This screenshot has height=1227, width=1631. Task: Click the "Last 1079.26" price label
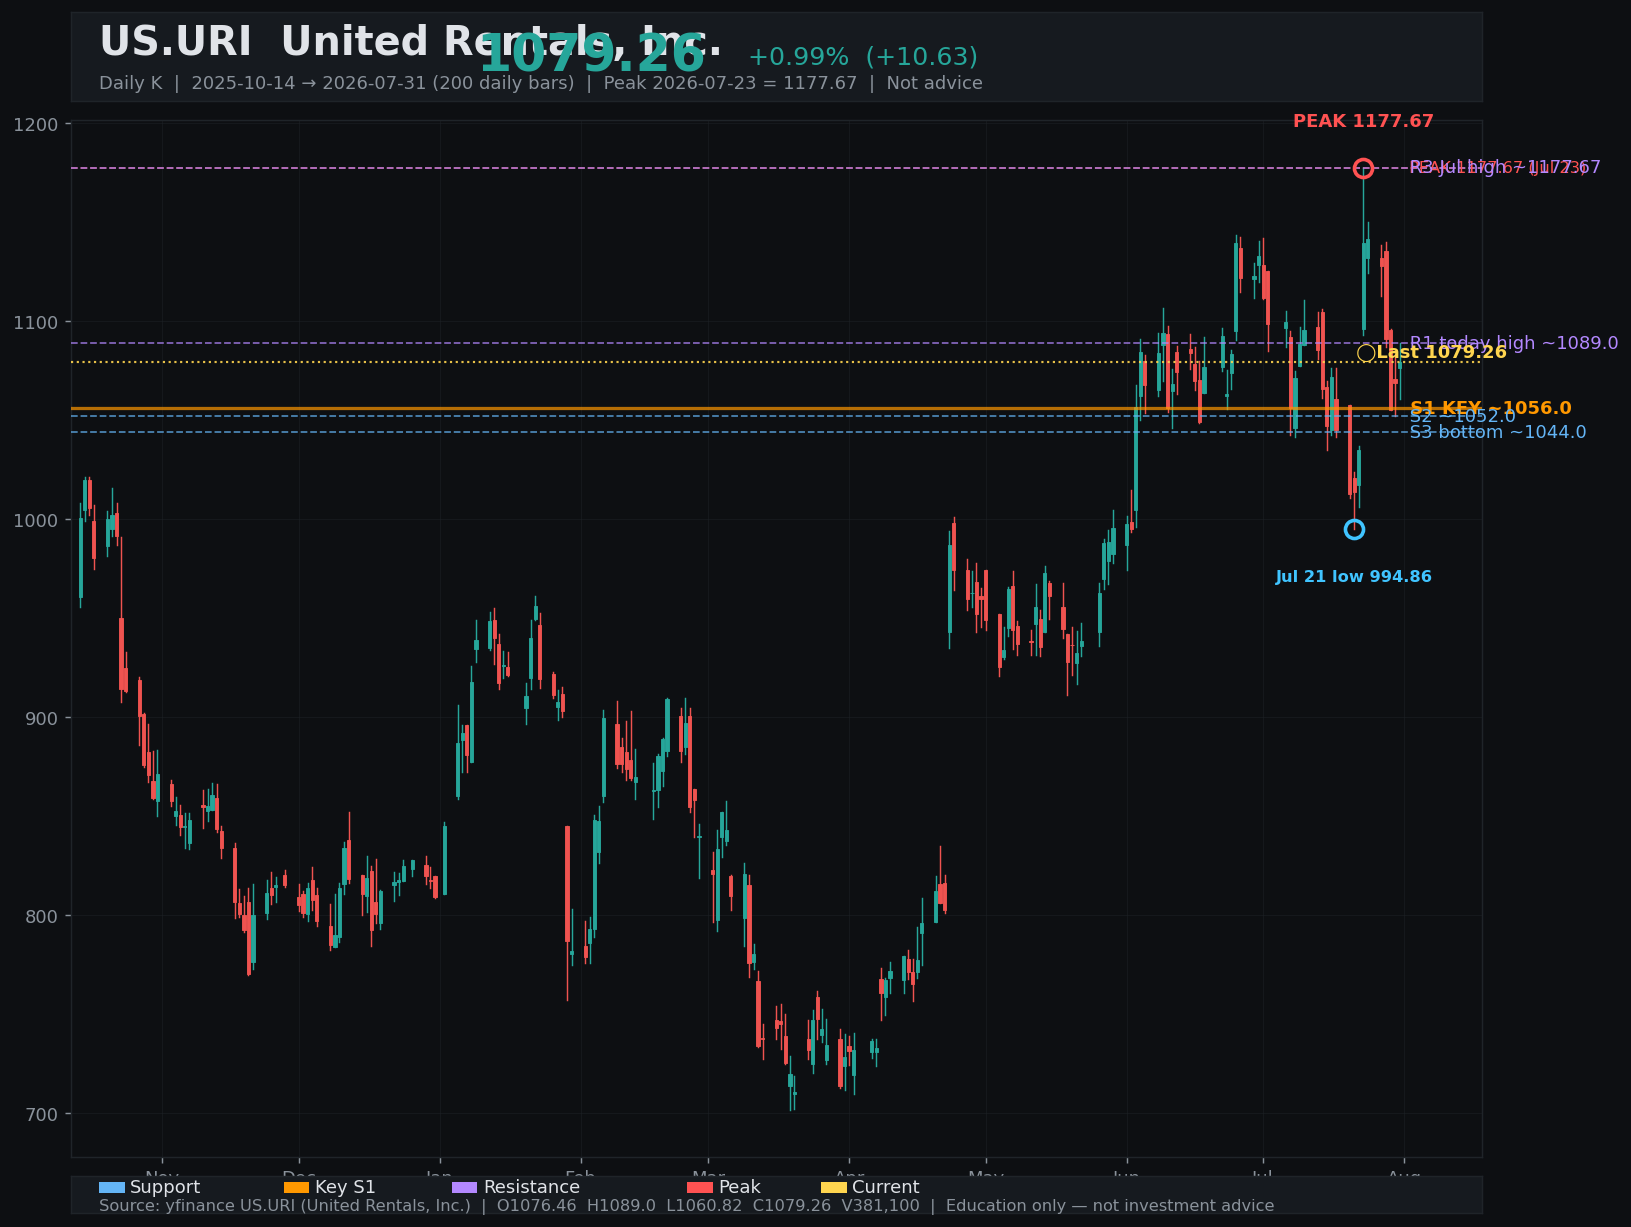(x=1441, y=352)
